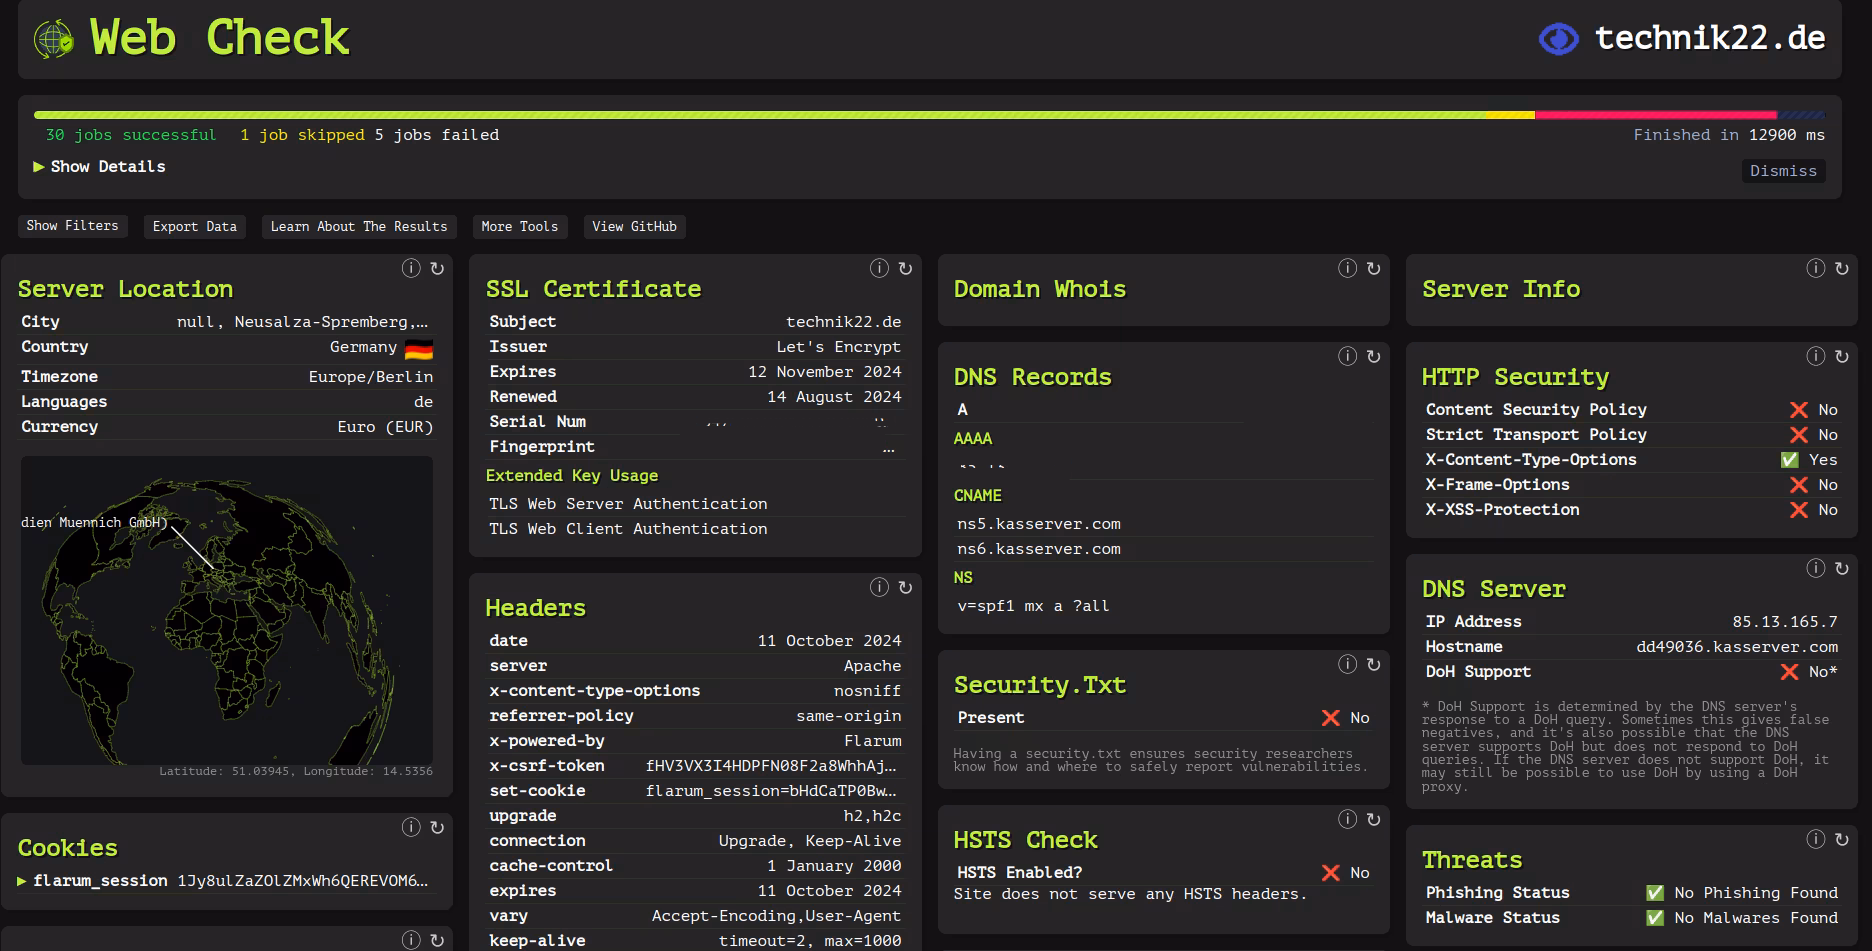Viewport: 1872px width, 951px height.
Task: Refresh the Threats card
Action: point(1841,839)
